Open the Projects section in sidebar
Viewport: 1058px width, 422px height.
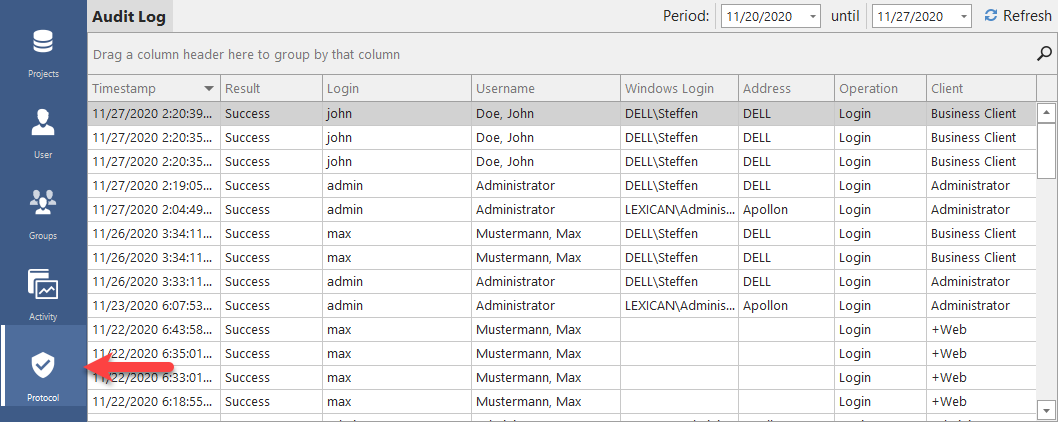(43, 52)
